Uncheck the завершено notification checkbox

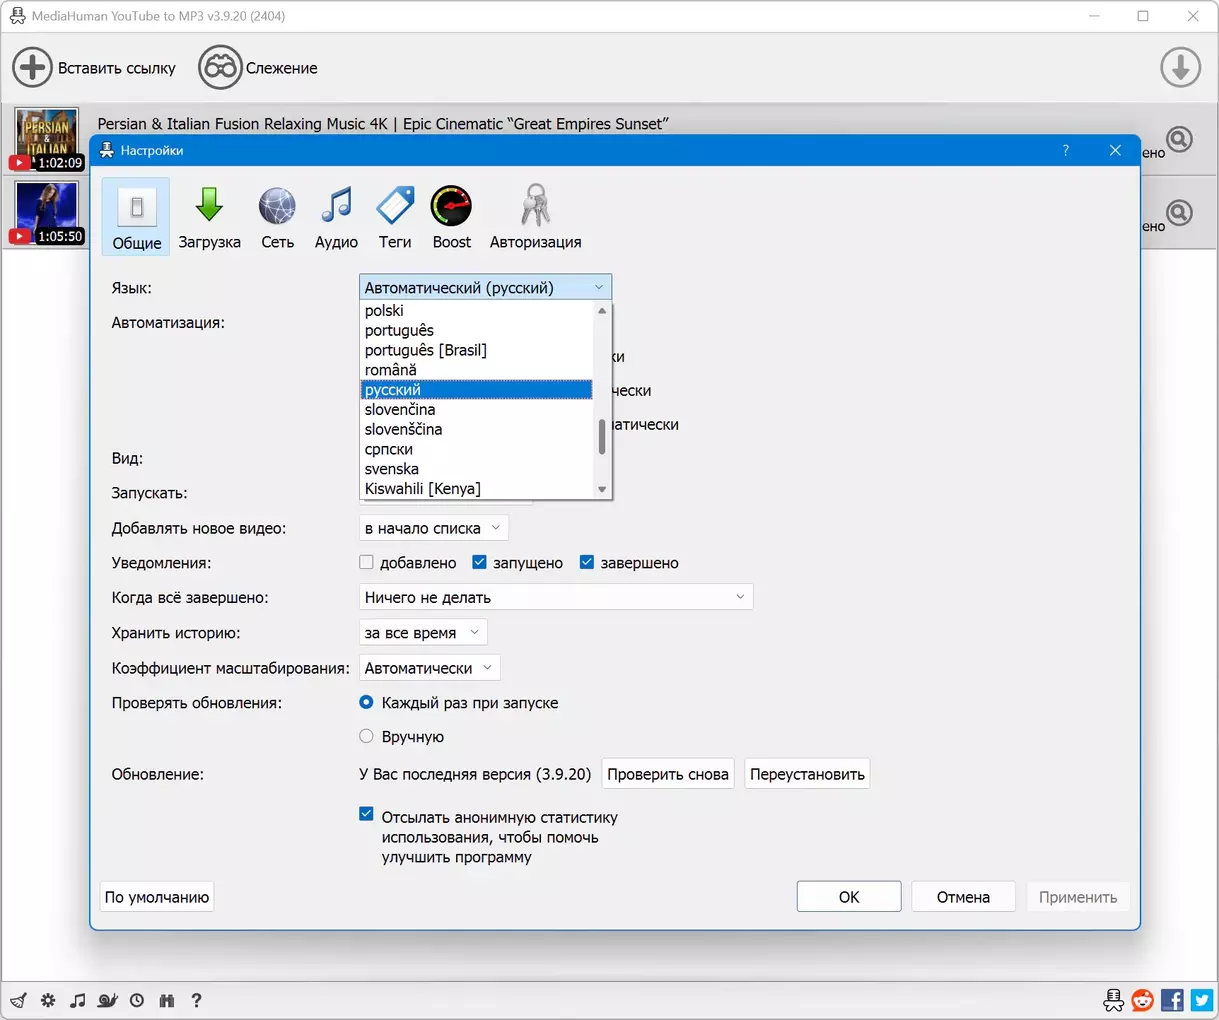tap(587, 563)
